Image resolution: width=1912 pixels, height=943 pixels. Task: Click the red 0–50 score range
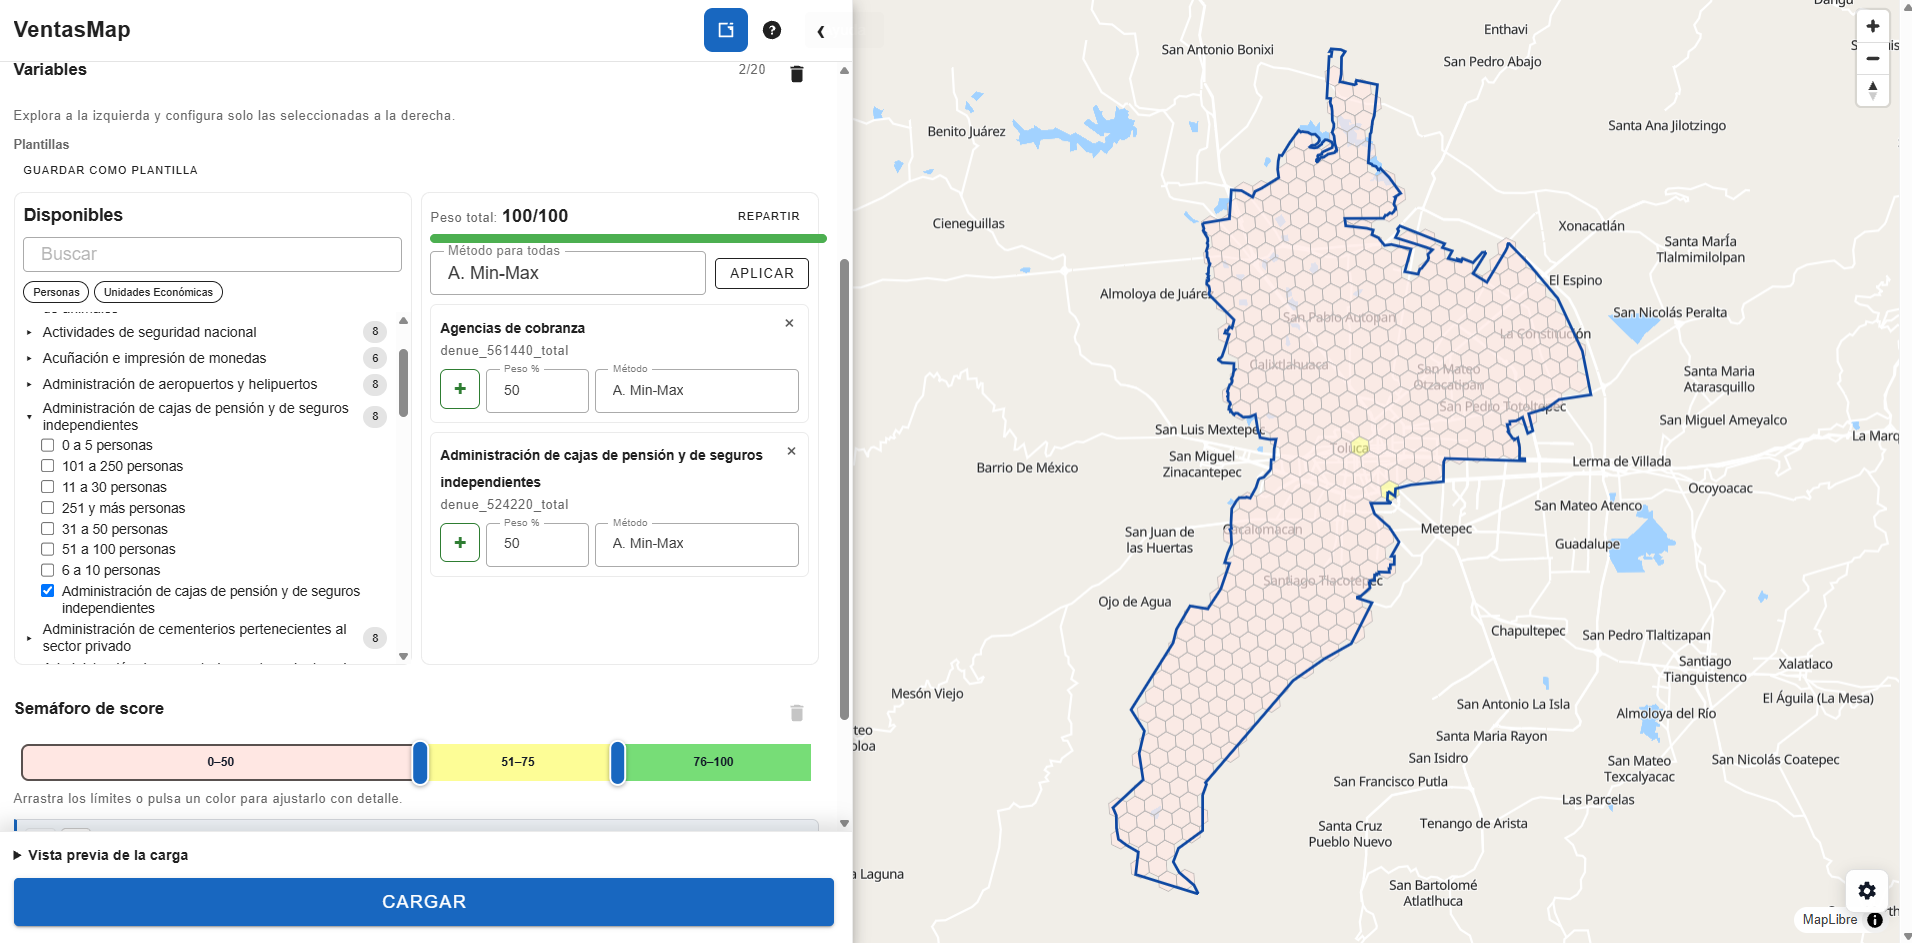tap(218, 762)
